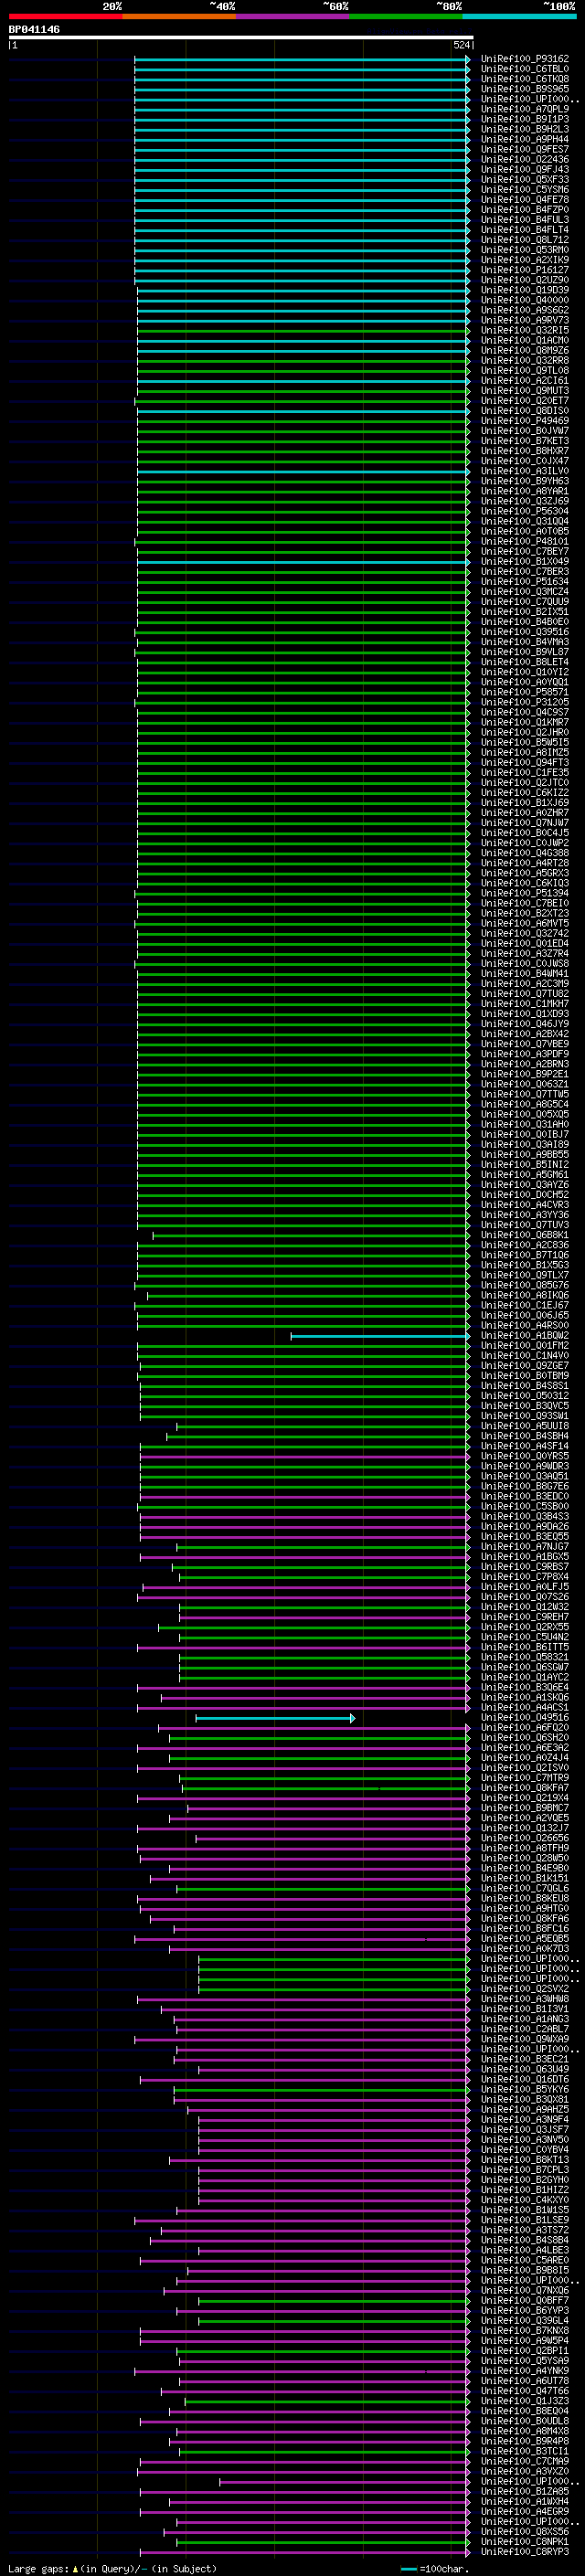The height and width of the screenshot is (2576, 585).
Task: Open the UniRef100_C6TKQ8 entry
Action: [x=524, y=79]
